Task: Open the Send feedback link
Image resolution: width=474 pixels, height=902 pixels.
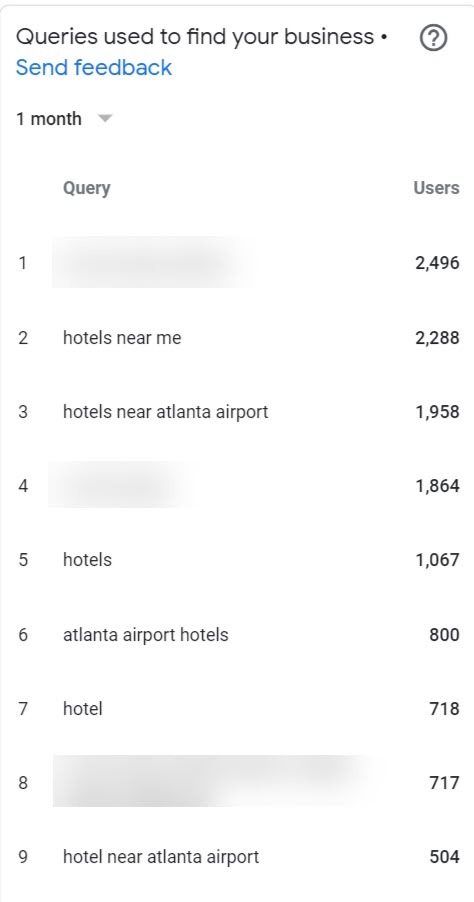Action: click(94, 67)
